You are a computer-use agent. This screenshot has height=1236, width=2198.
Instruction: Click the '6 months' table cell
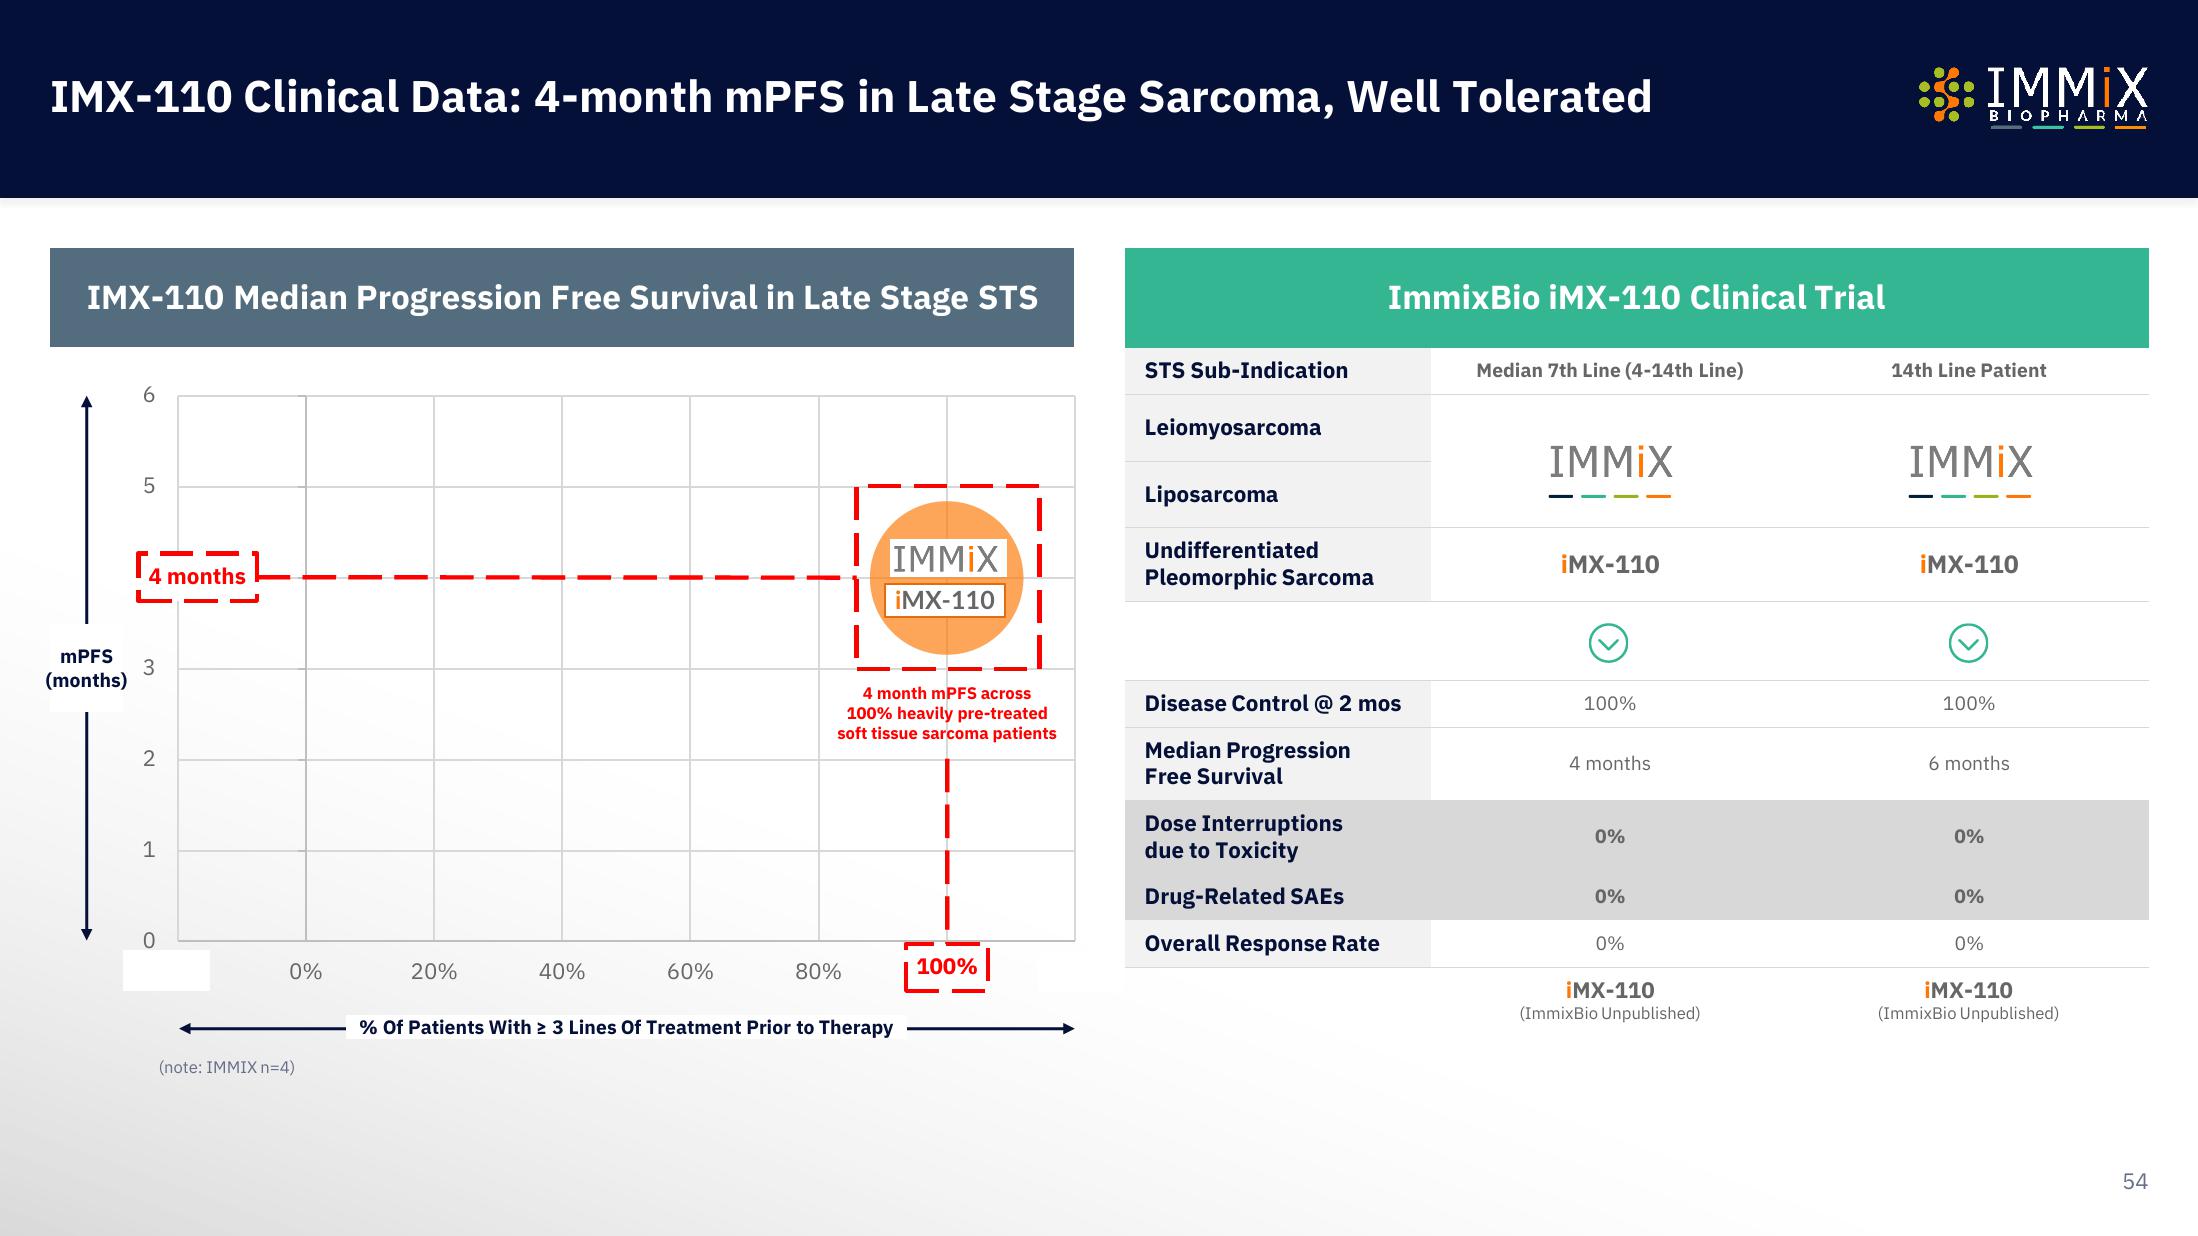click(1968, 763)
